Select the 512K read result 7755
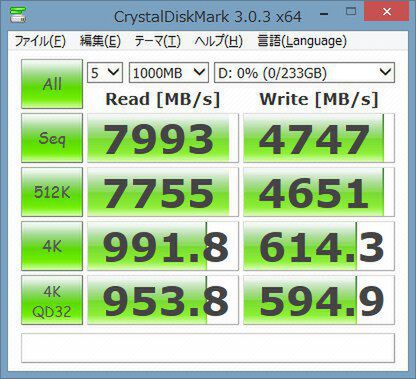Viewport: 416px width, 379px height. pos(163,192)
